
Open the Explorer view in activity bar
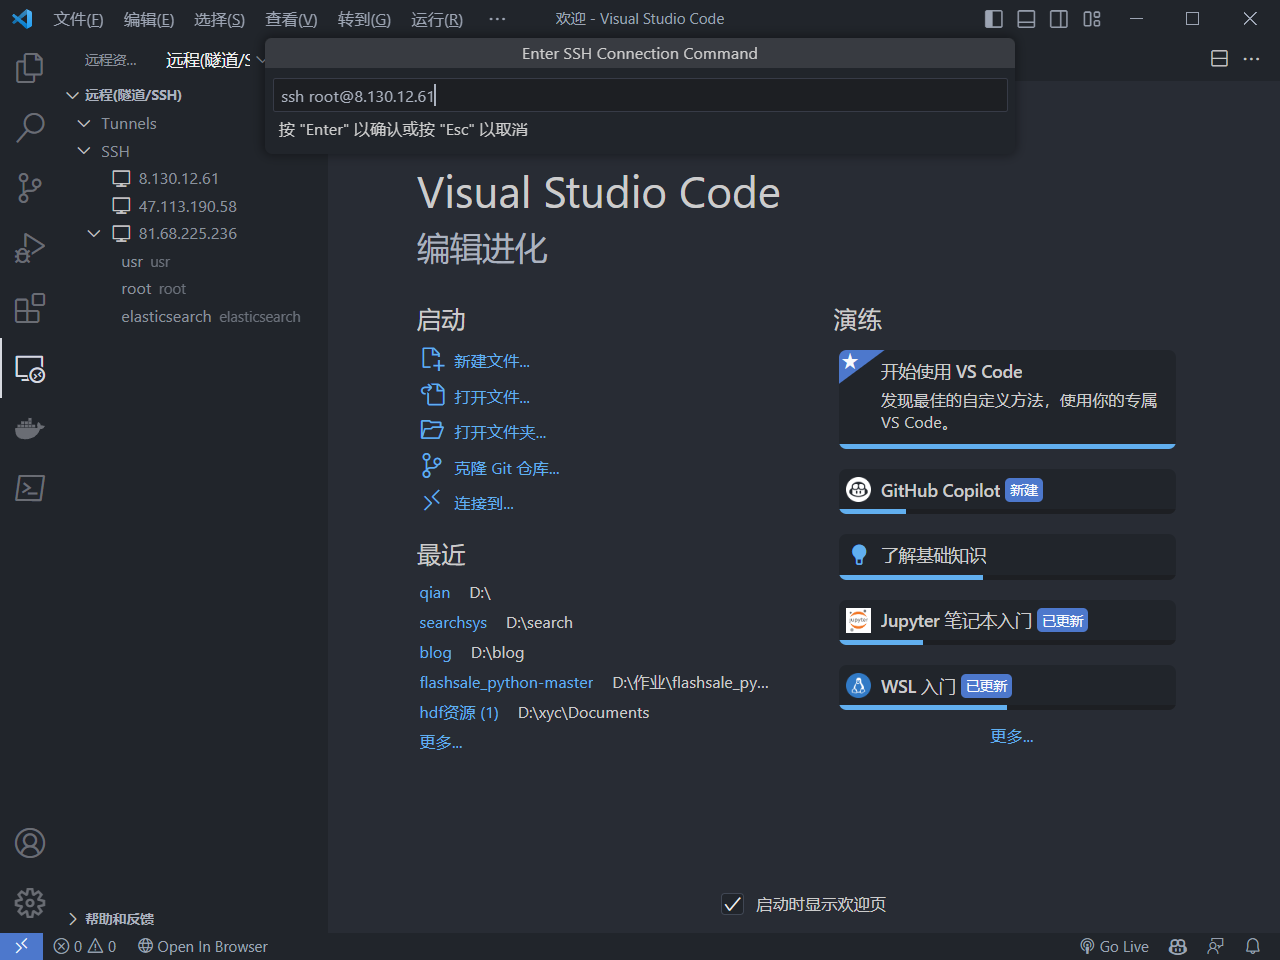pyautogui.click(x=30, y=68)
